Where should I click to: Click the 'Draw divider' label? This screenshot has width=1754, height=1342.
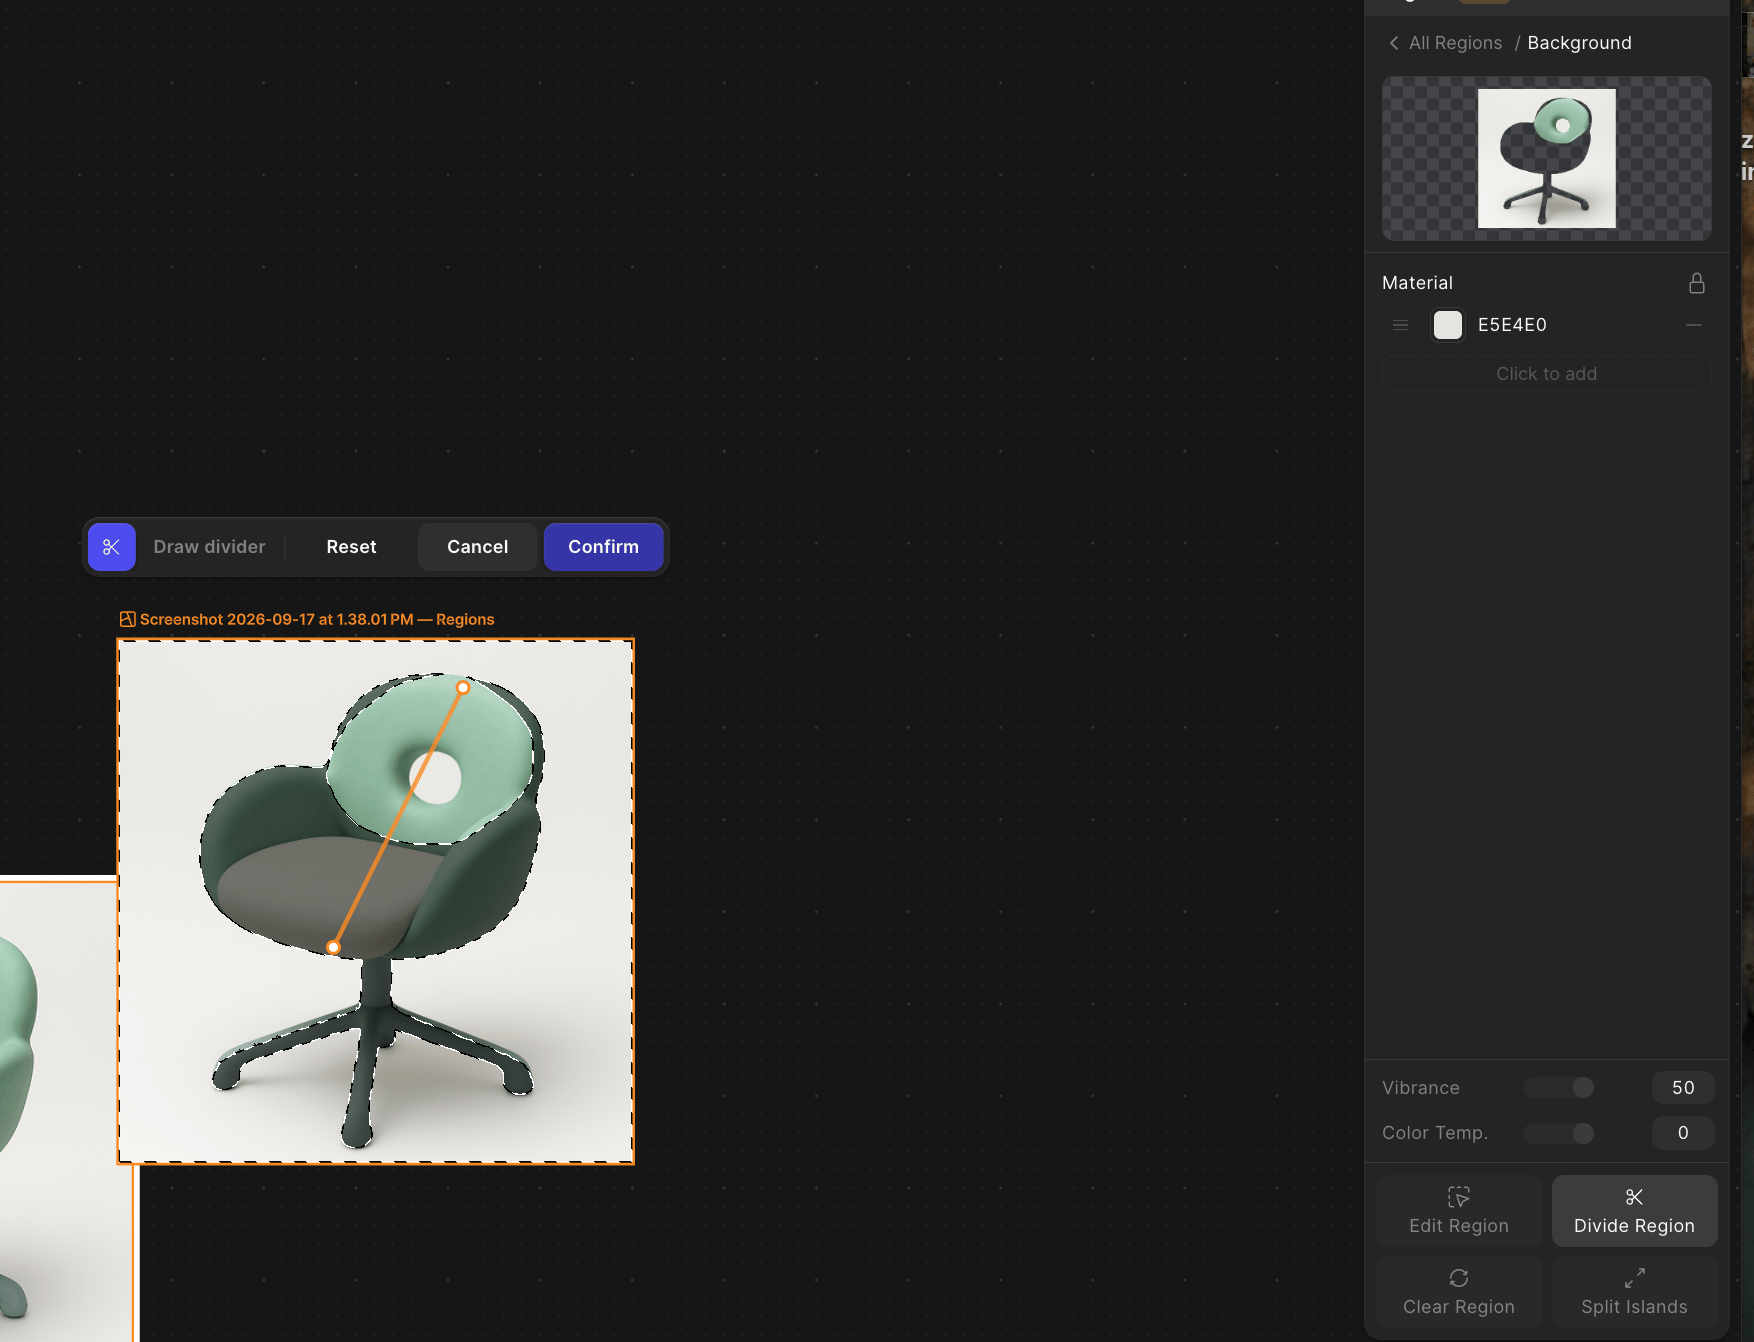pyautogui.click(x=209, y=547)
